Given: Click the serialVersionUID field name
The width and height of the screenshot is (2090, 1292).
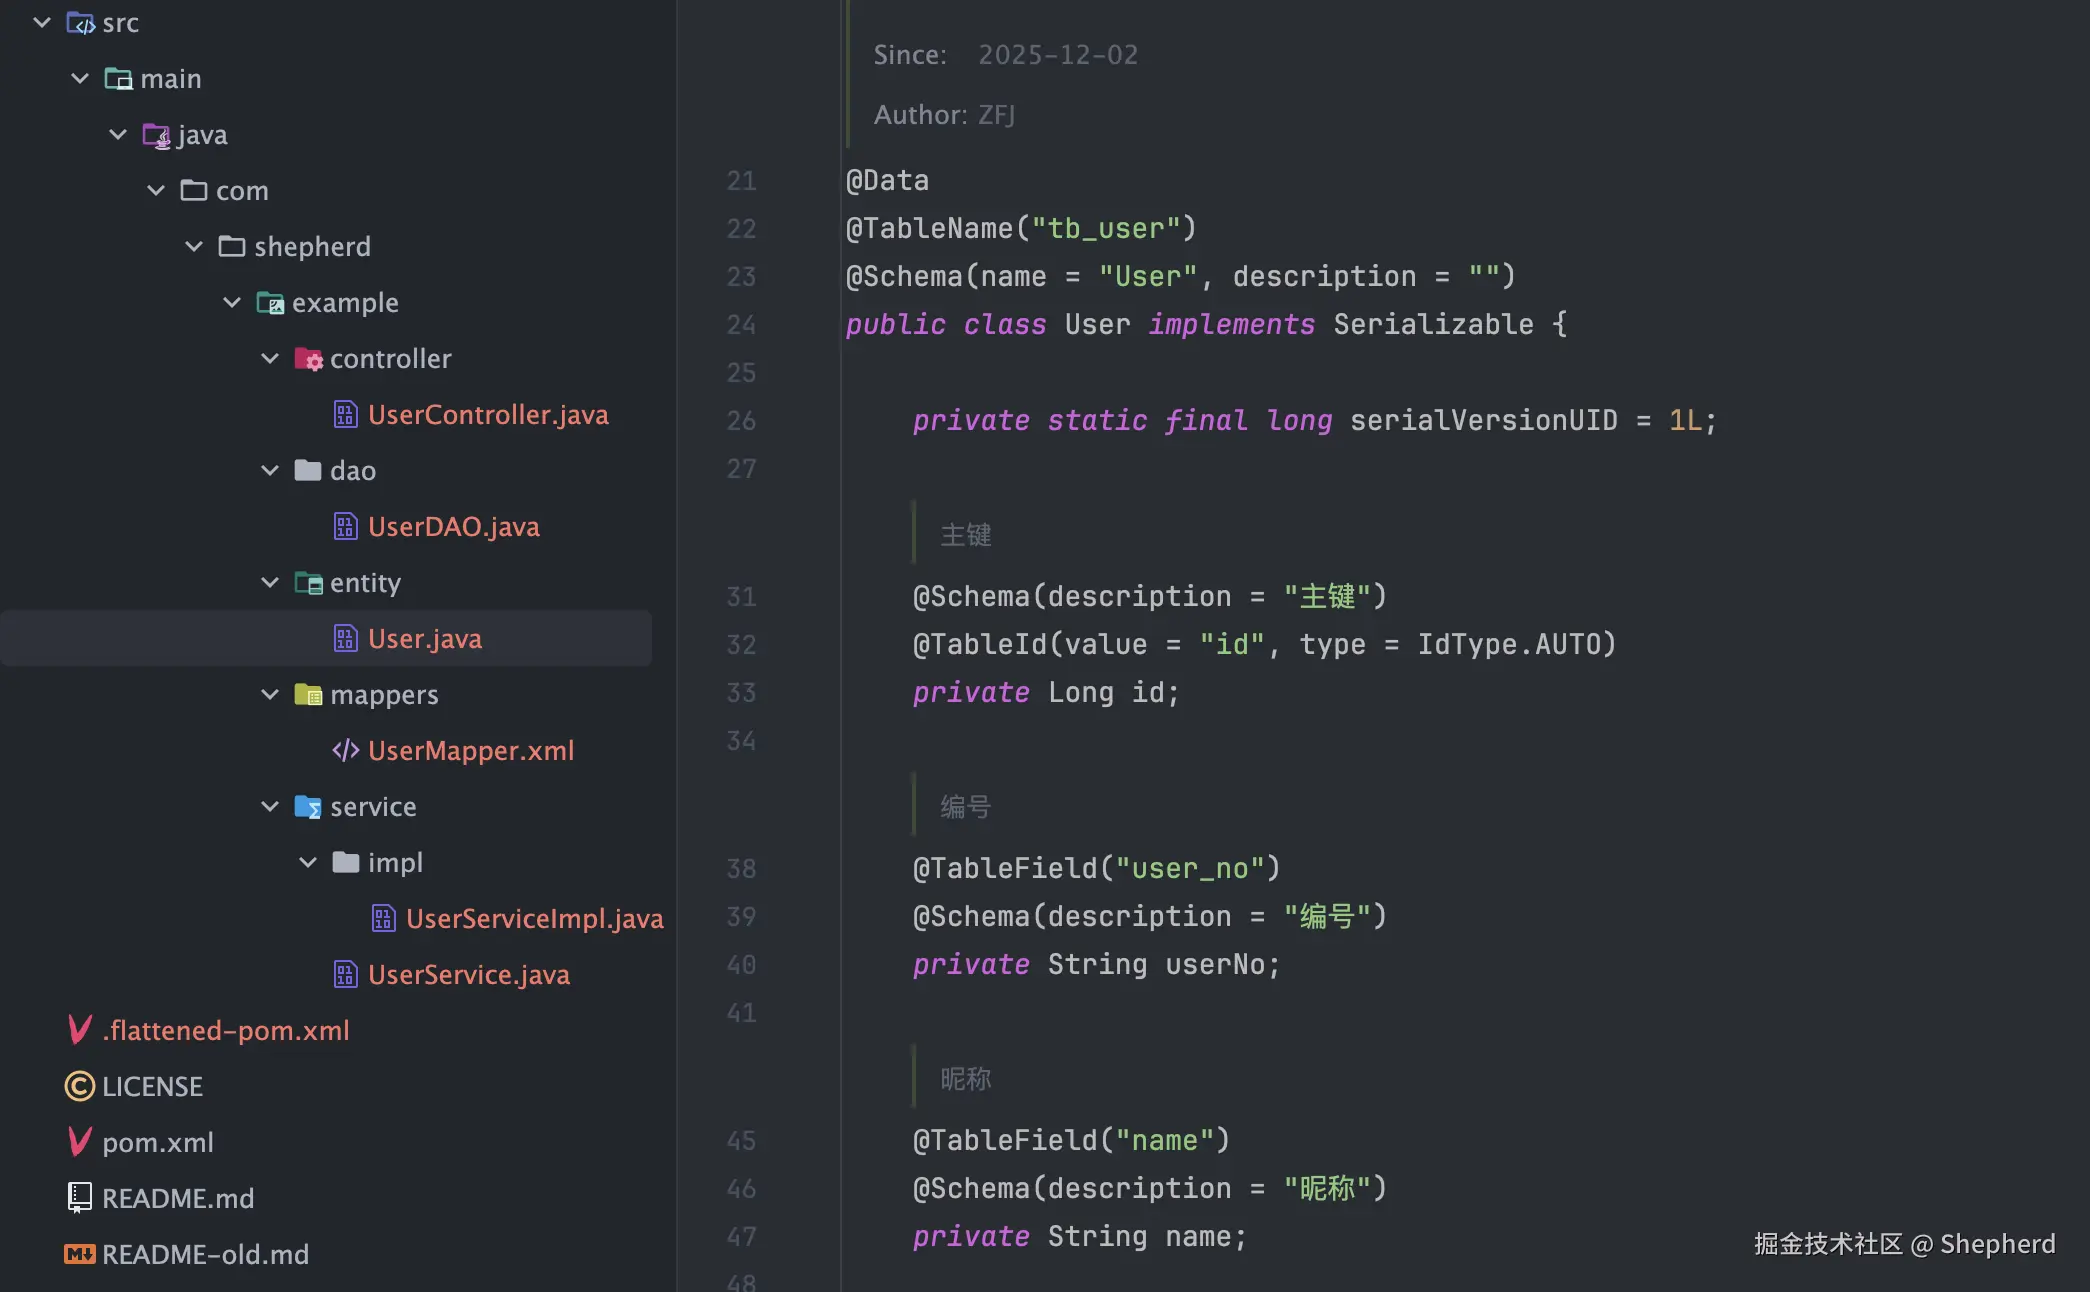Looking at the screenshot, I should pyautogui.click(x=1483, y=421).
